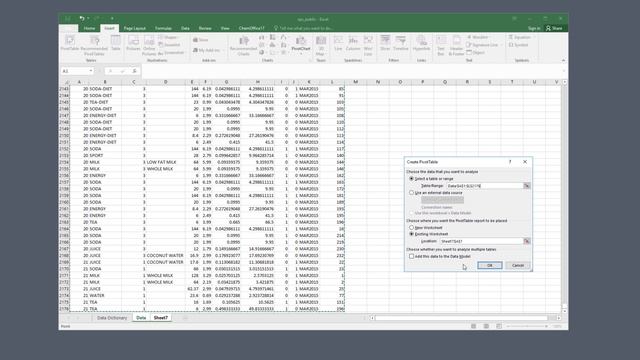Open the Name Box dropdown arrow
The height and width of the screenshot is (360, 640).
tap(91, 71)
